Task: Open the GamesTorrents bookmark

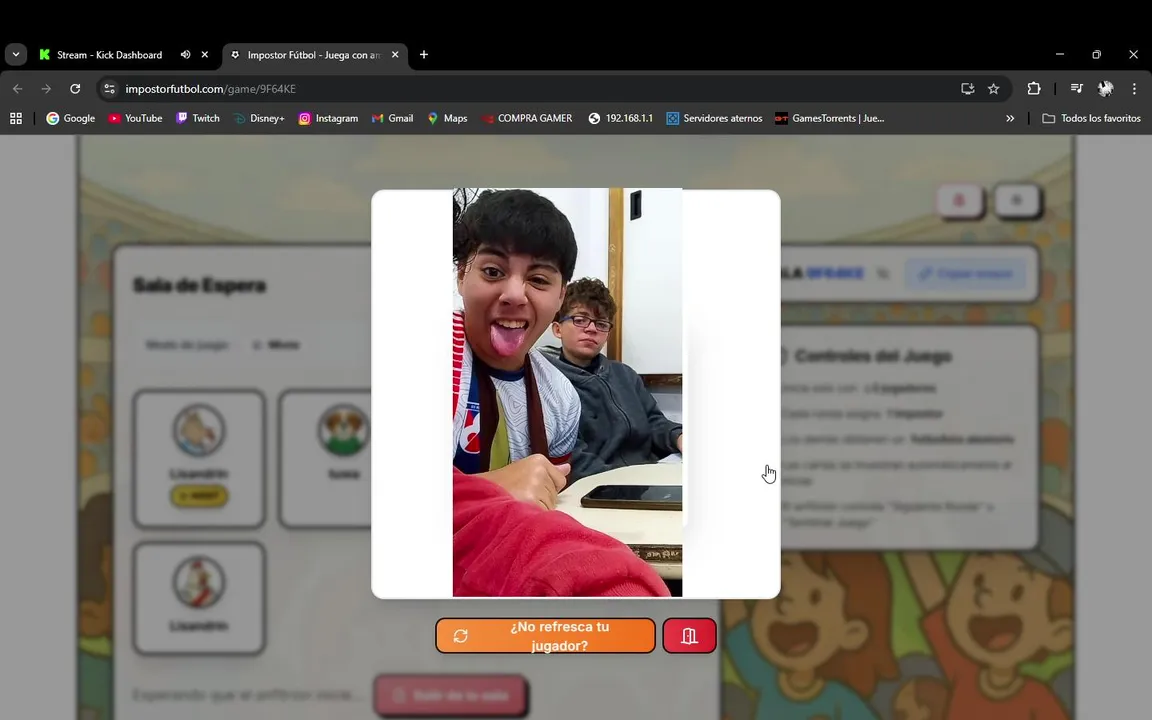Action: click(829, 118)
